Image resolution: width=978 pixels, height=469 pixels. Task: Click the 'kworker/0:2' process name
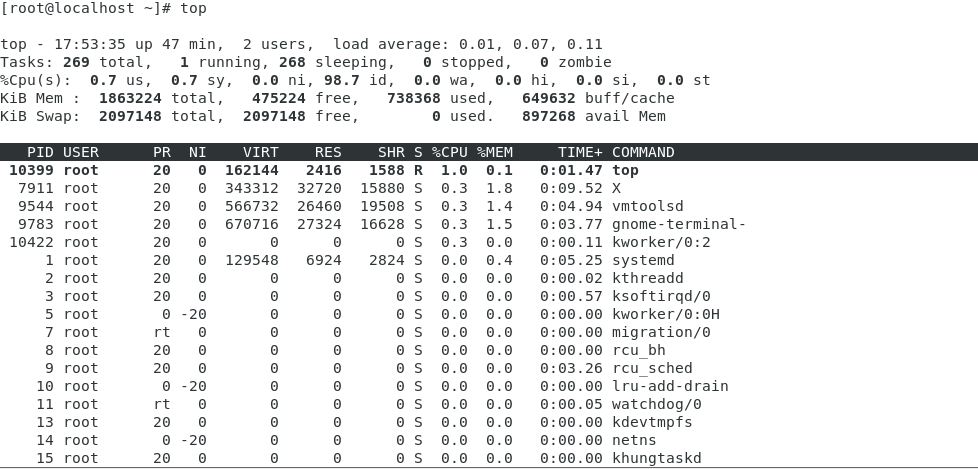(x=661, y=243)
